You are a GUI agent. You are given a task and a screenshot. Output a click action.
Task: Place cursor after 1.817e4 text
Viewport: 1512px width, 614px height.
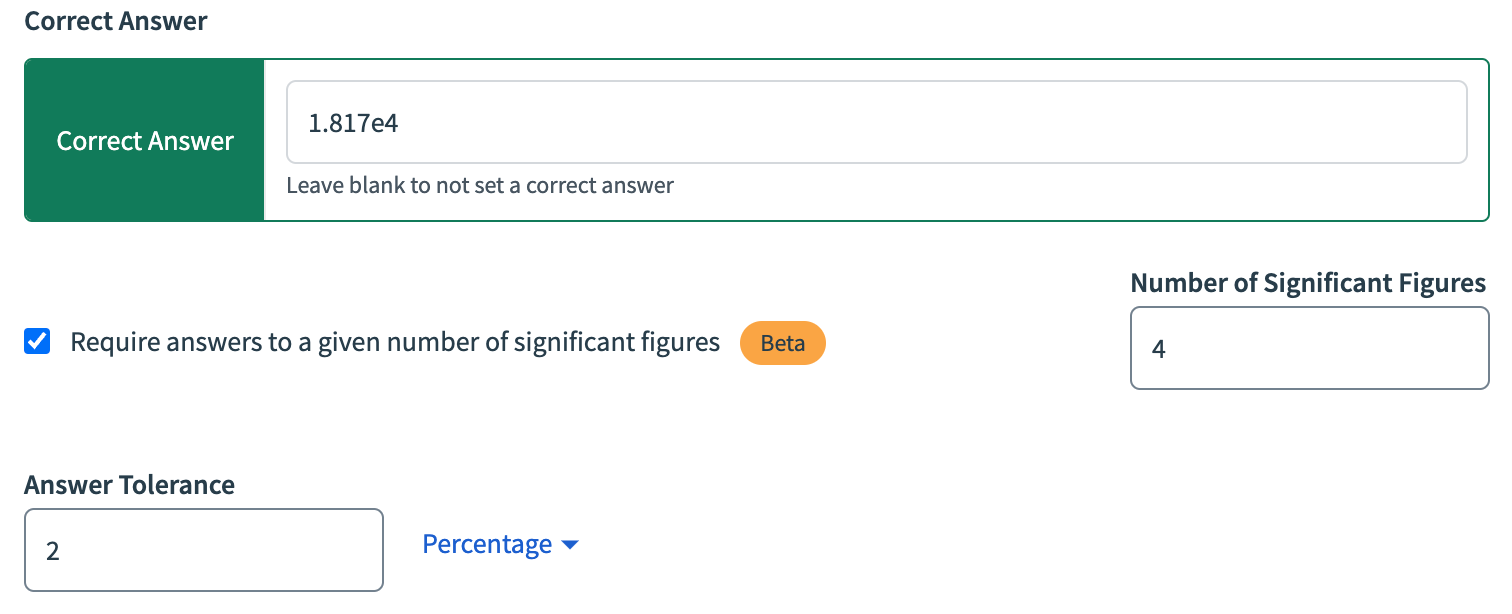point(402,123)
